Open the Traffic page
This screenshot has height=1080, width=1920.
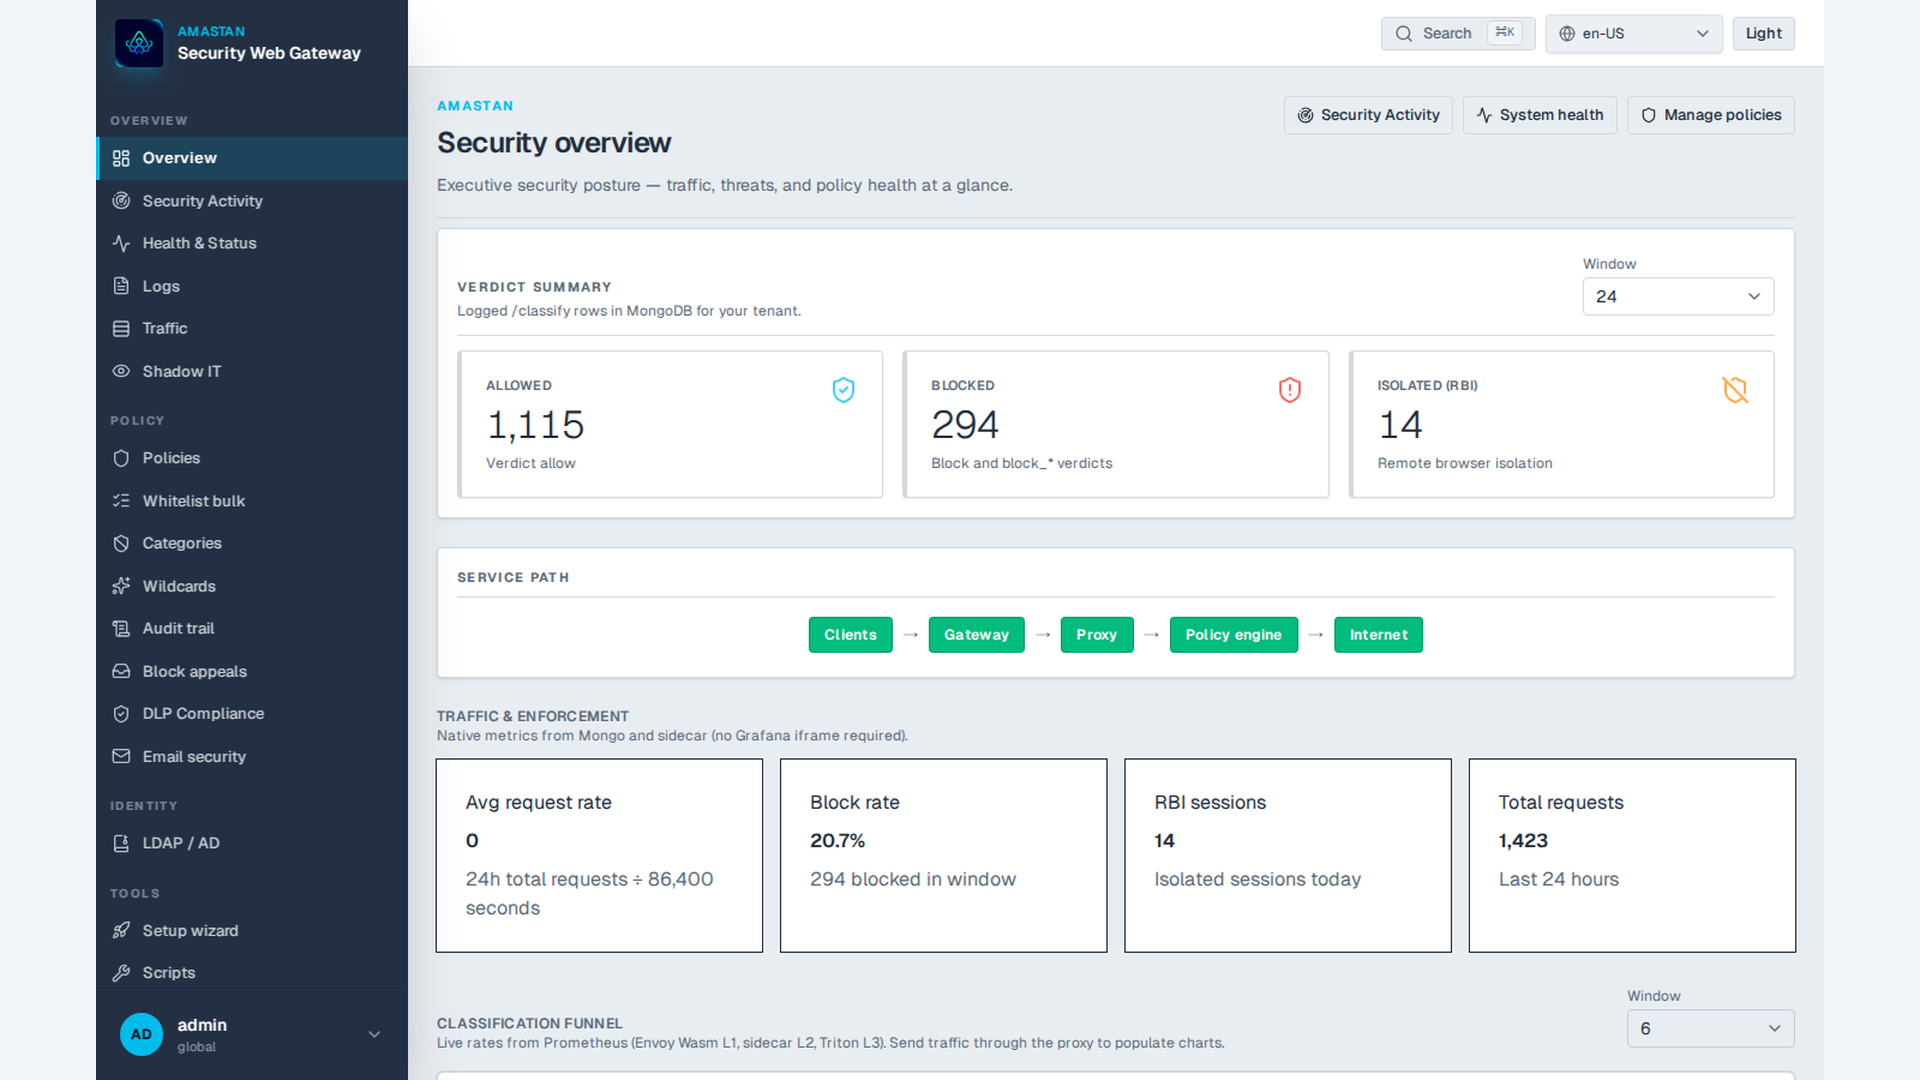point(252,328)
